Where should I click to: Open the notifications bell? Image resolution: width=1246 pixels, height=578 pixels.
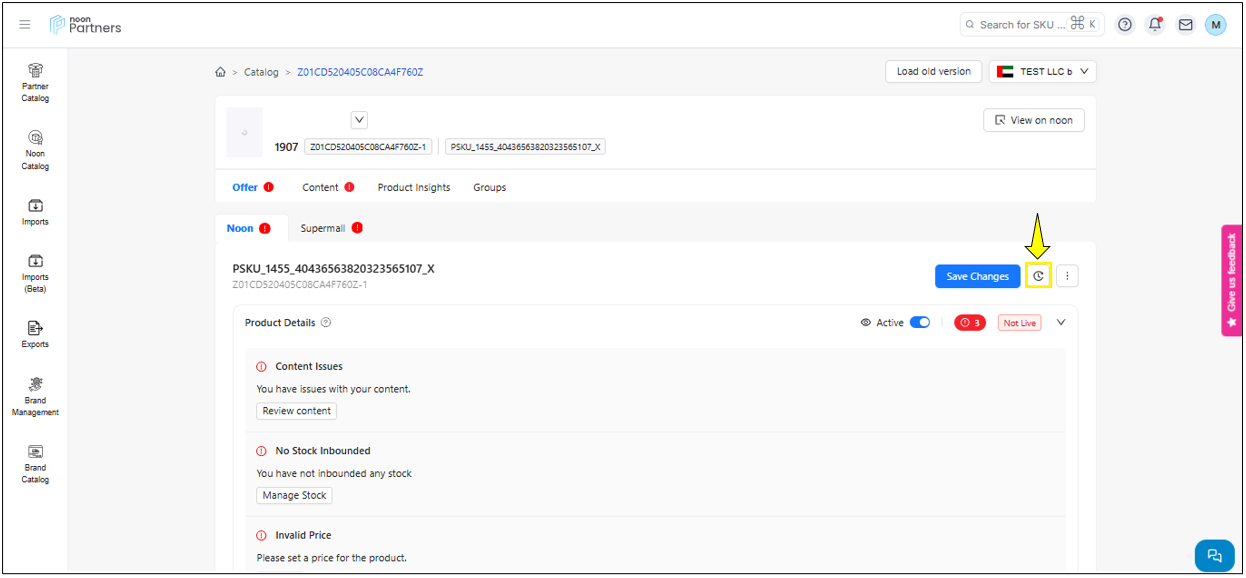point(1155,25)
